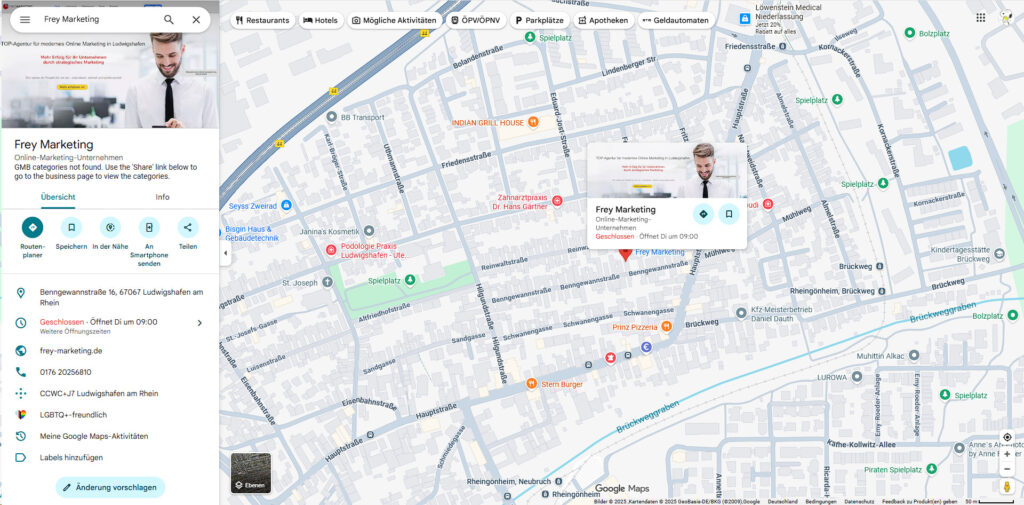
Task: Collapse the side panel arrow
Action: (x=224, y=253)
